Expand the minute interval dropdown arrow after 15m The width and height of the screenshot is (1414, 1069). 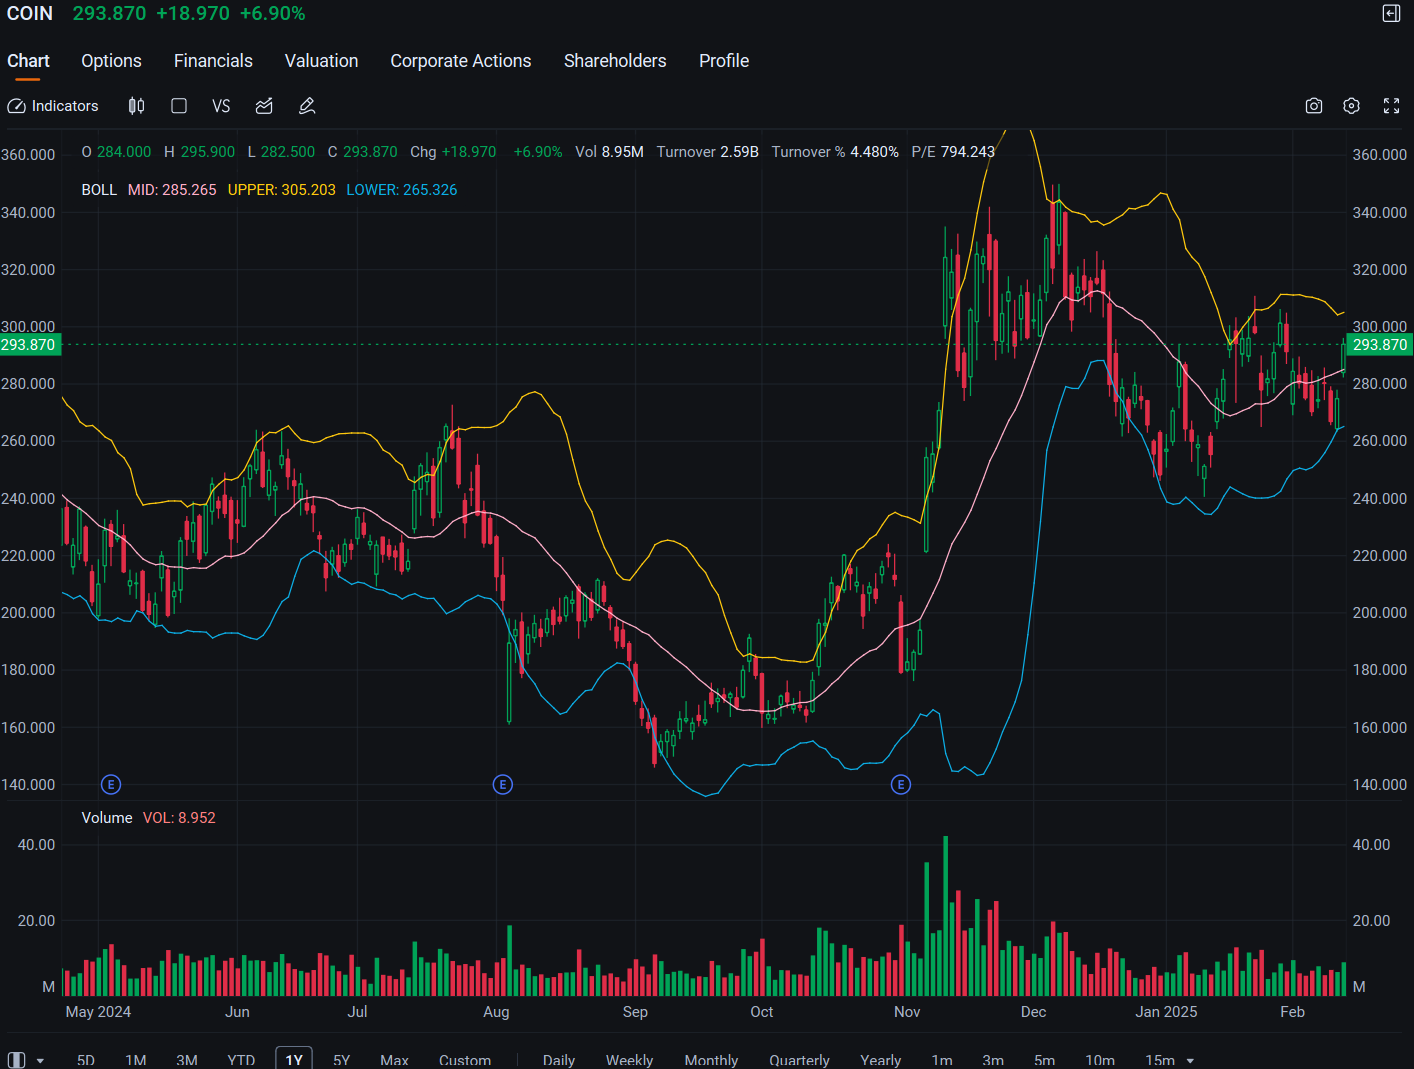tap(1190, 1061)
